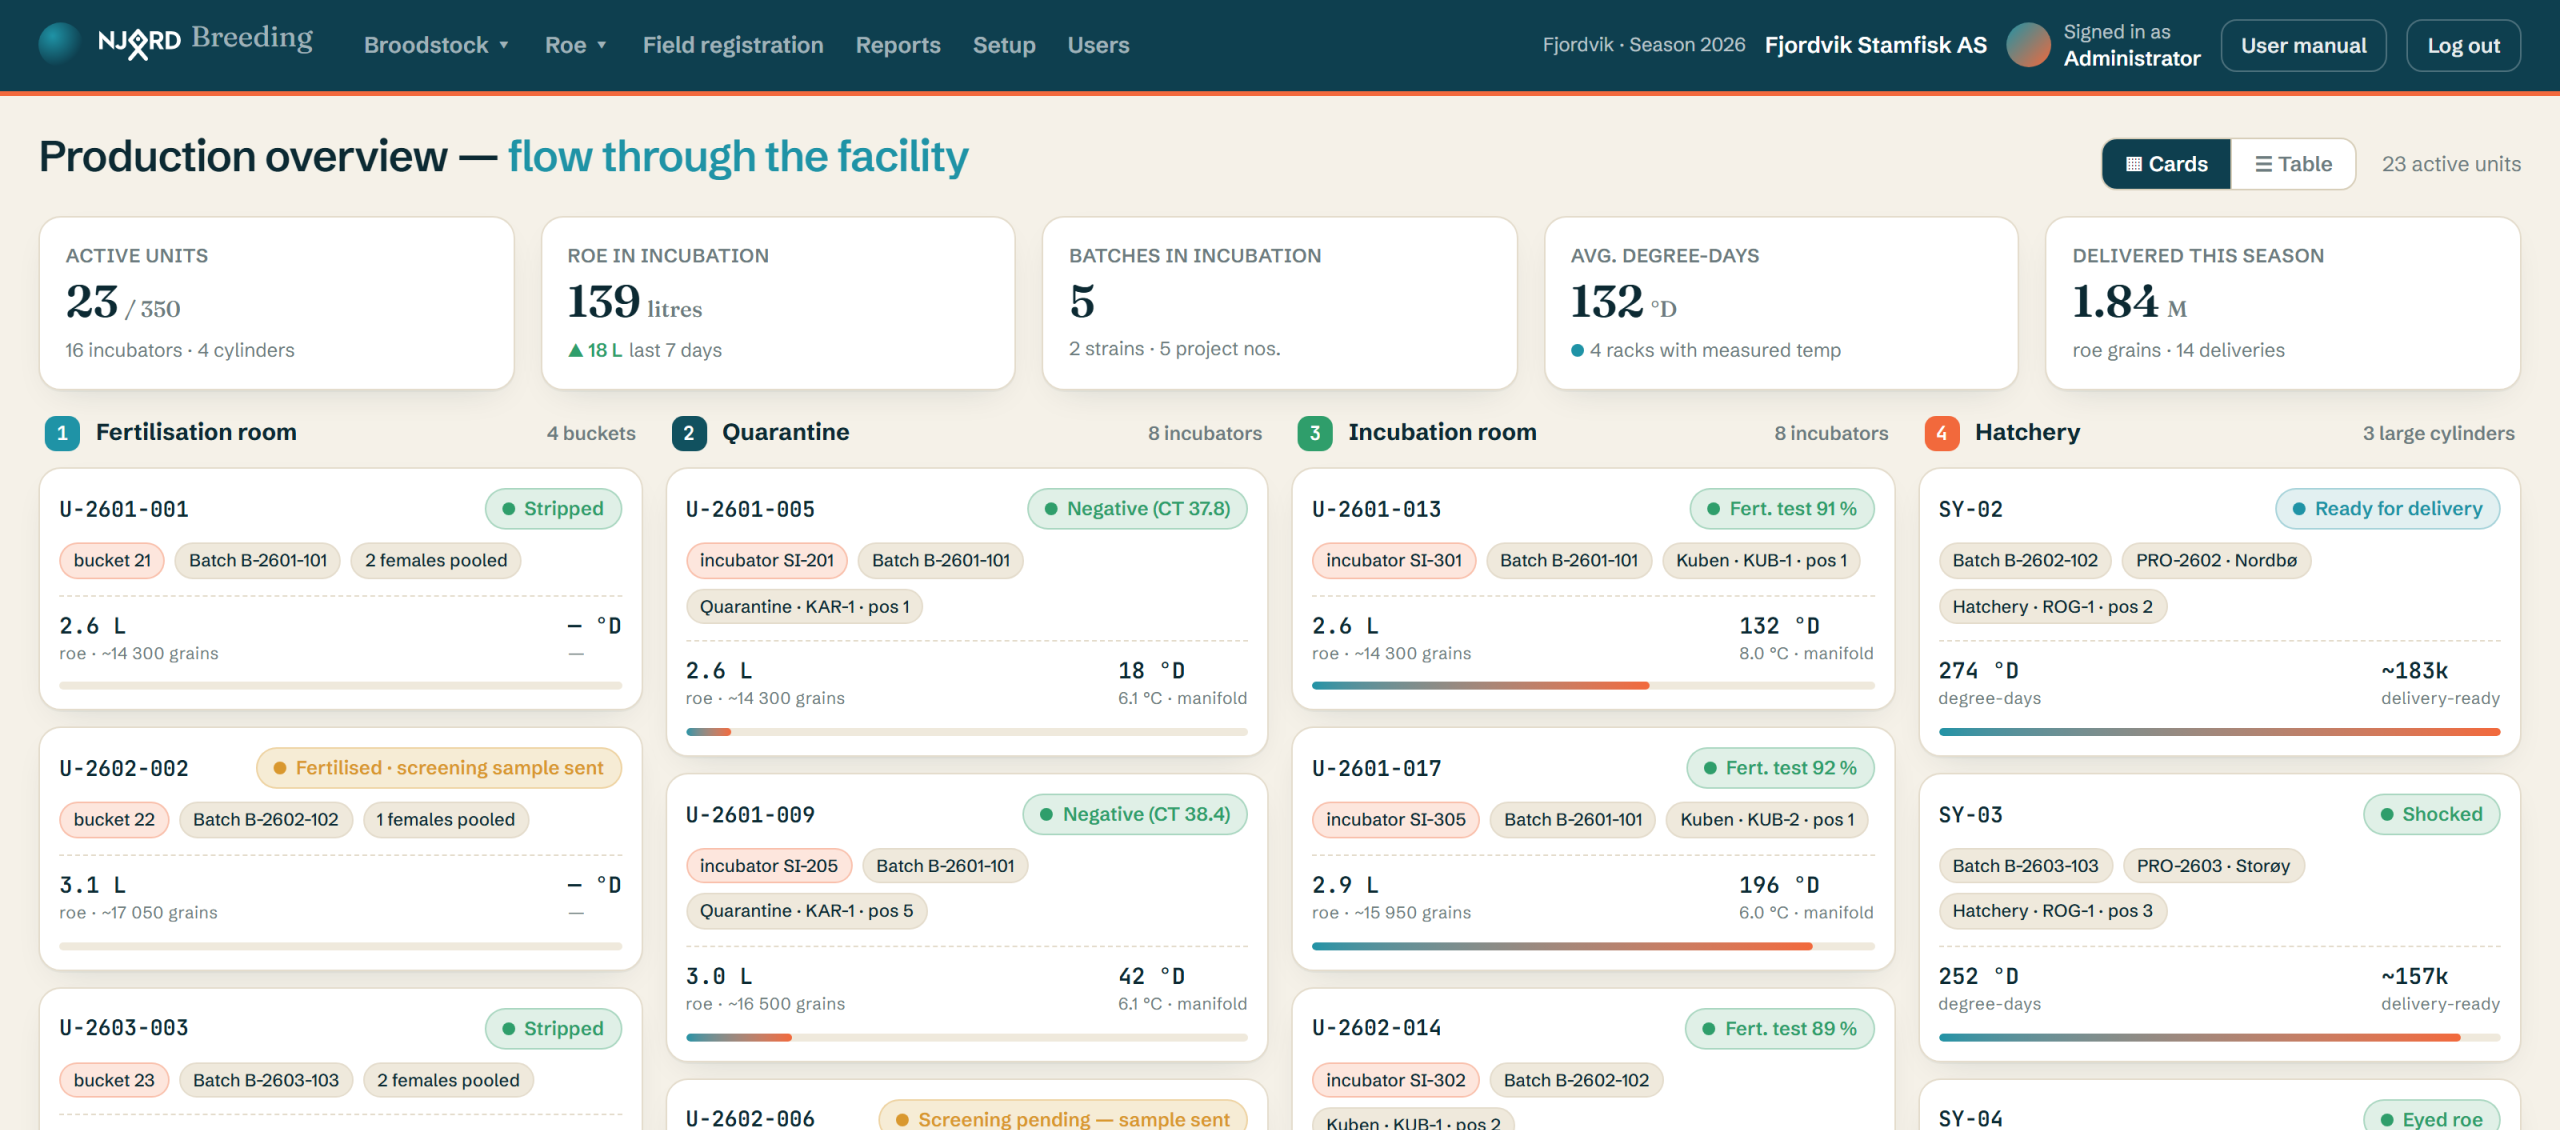The height and width of the screenshot is (1130, 2560).
Task: Click the Fertilisation room step 1 badge
Action: [x=62, y=433]
